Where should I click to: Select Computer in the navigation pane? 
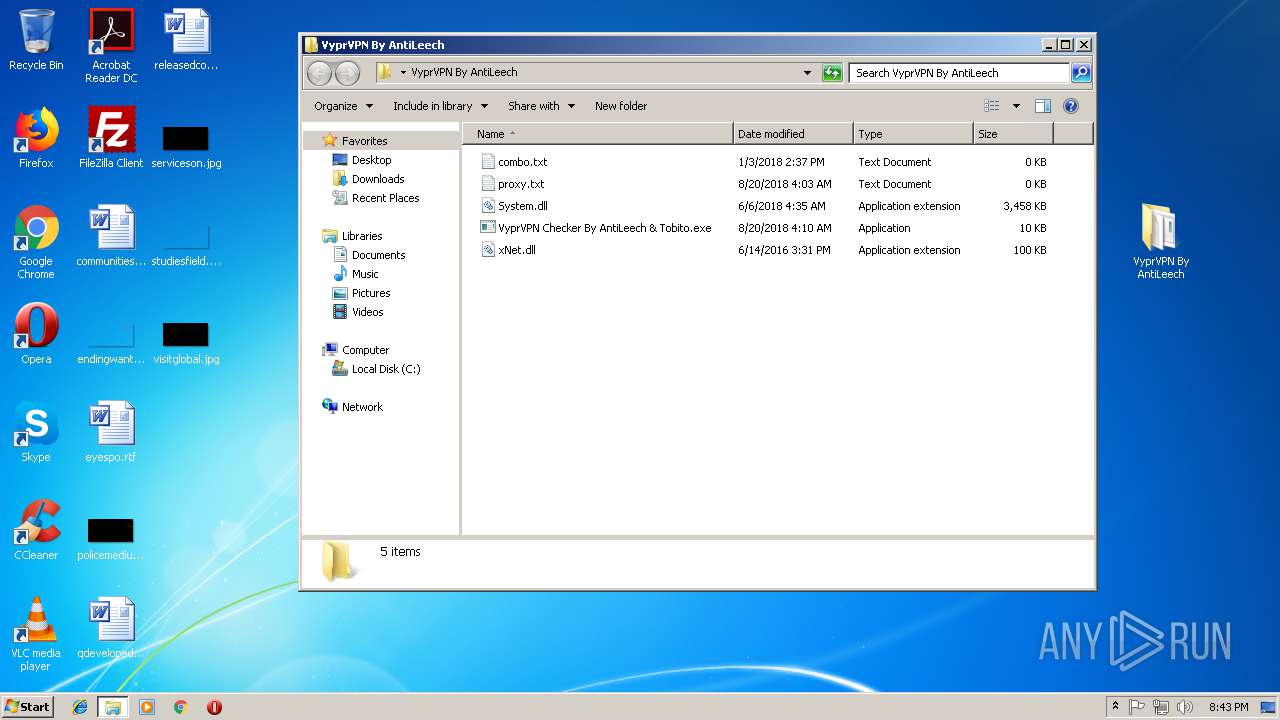pos(365,350)
